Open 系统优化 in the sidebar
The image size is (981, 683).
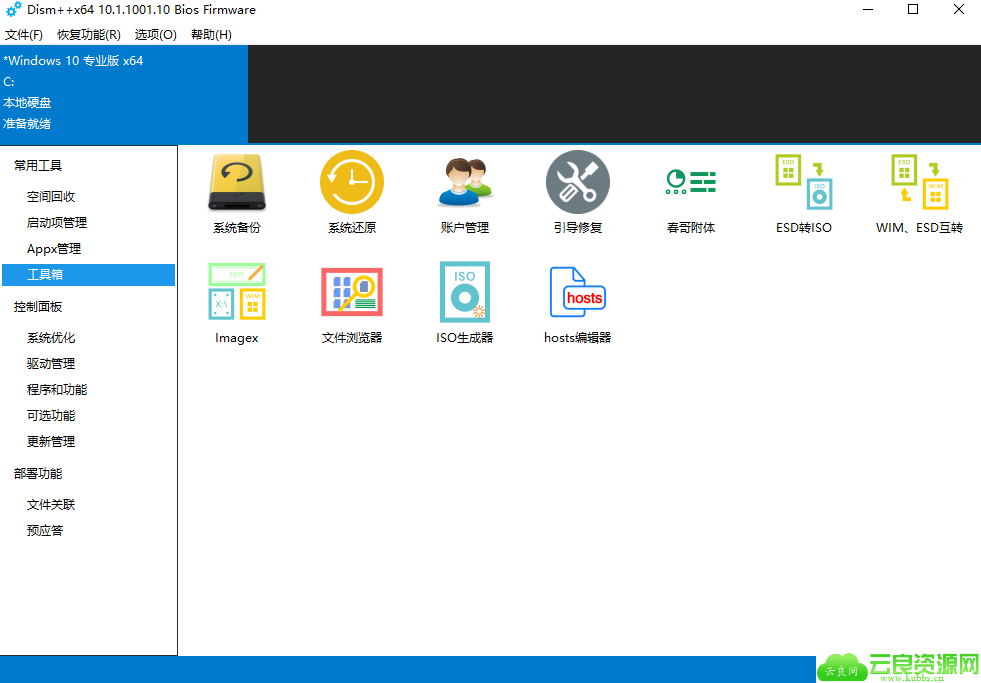click(51, 338)
